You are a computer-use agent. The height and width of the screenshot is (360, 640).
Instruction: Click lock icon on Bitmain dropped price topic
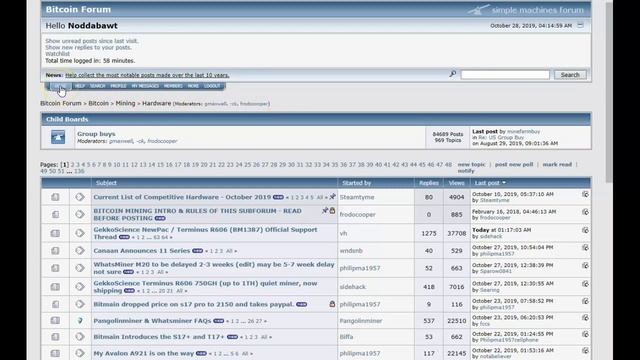332,304
